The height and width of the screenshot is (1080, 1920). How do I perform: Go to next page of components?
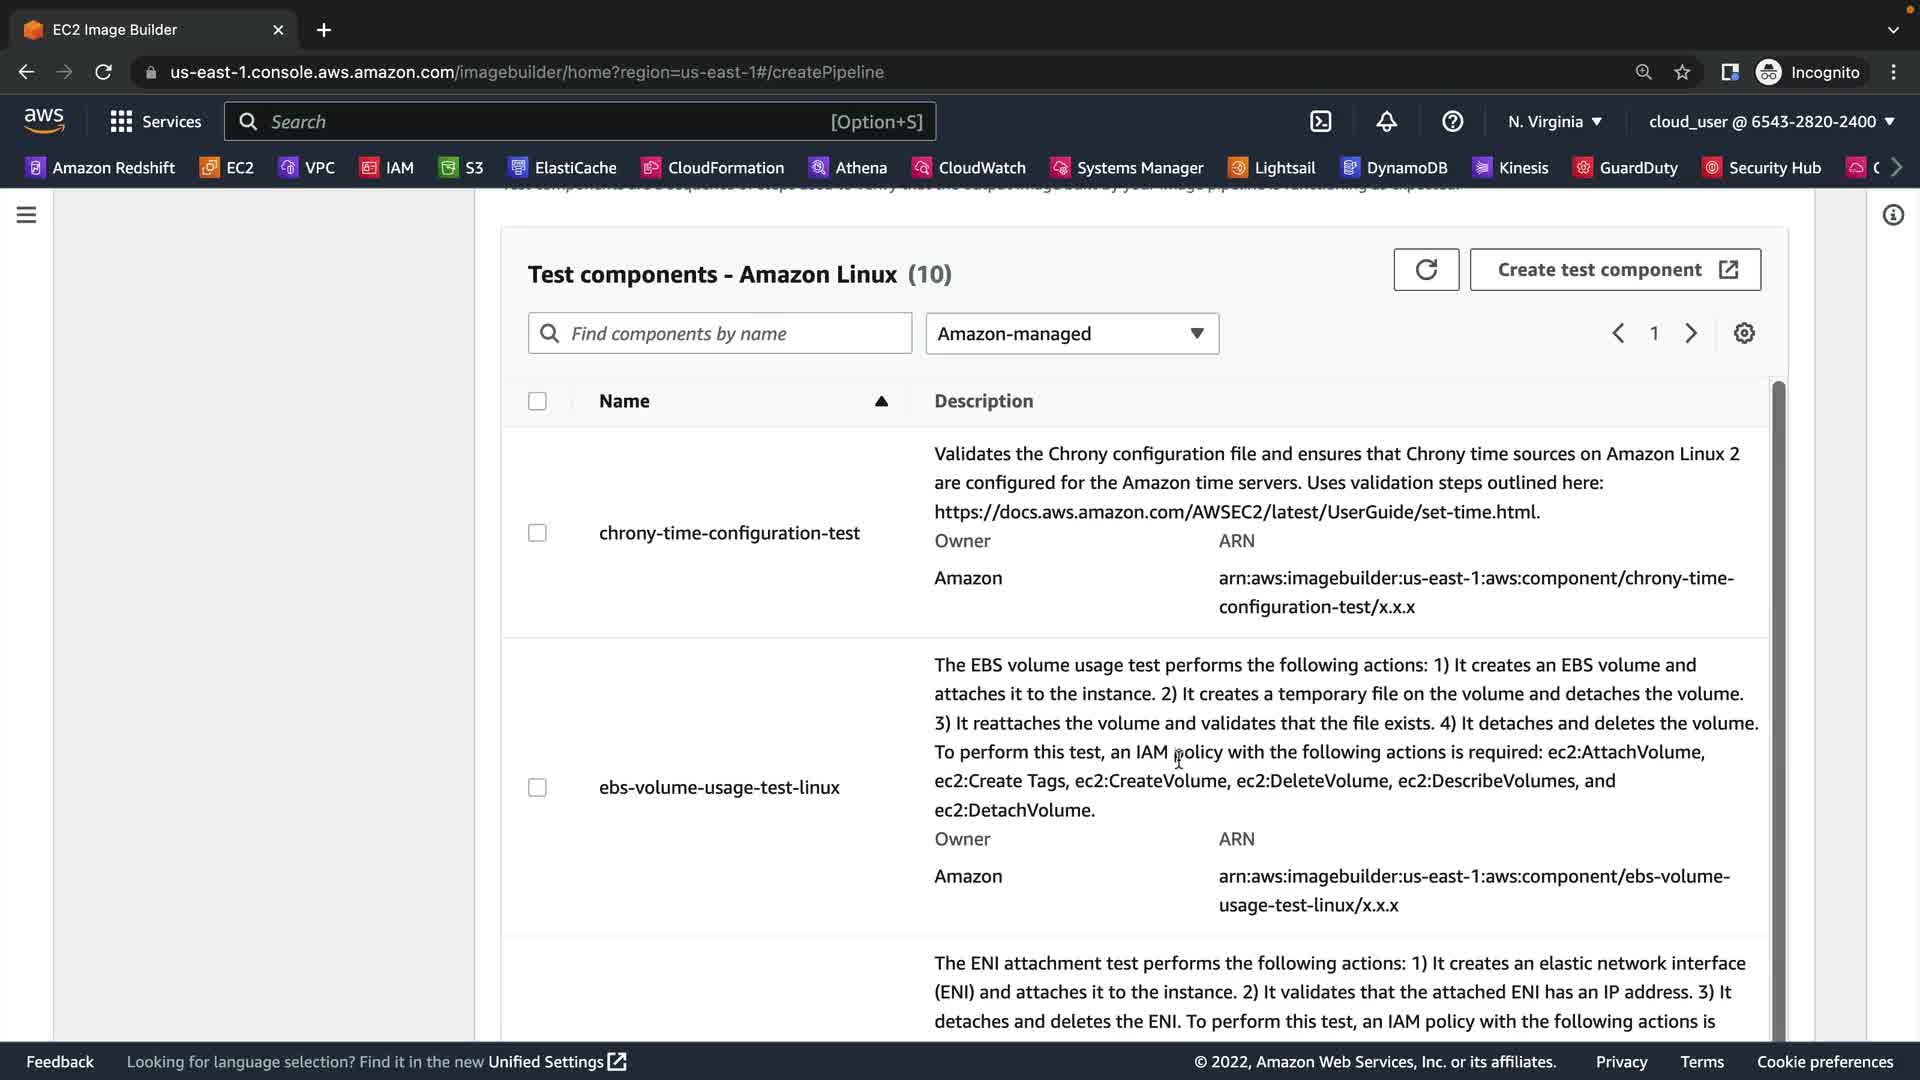(x=1691, y=334)
